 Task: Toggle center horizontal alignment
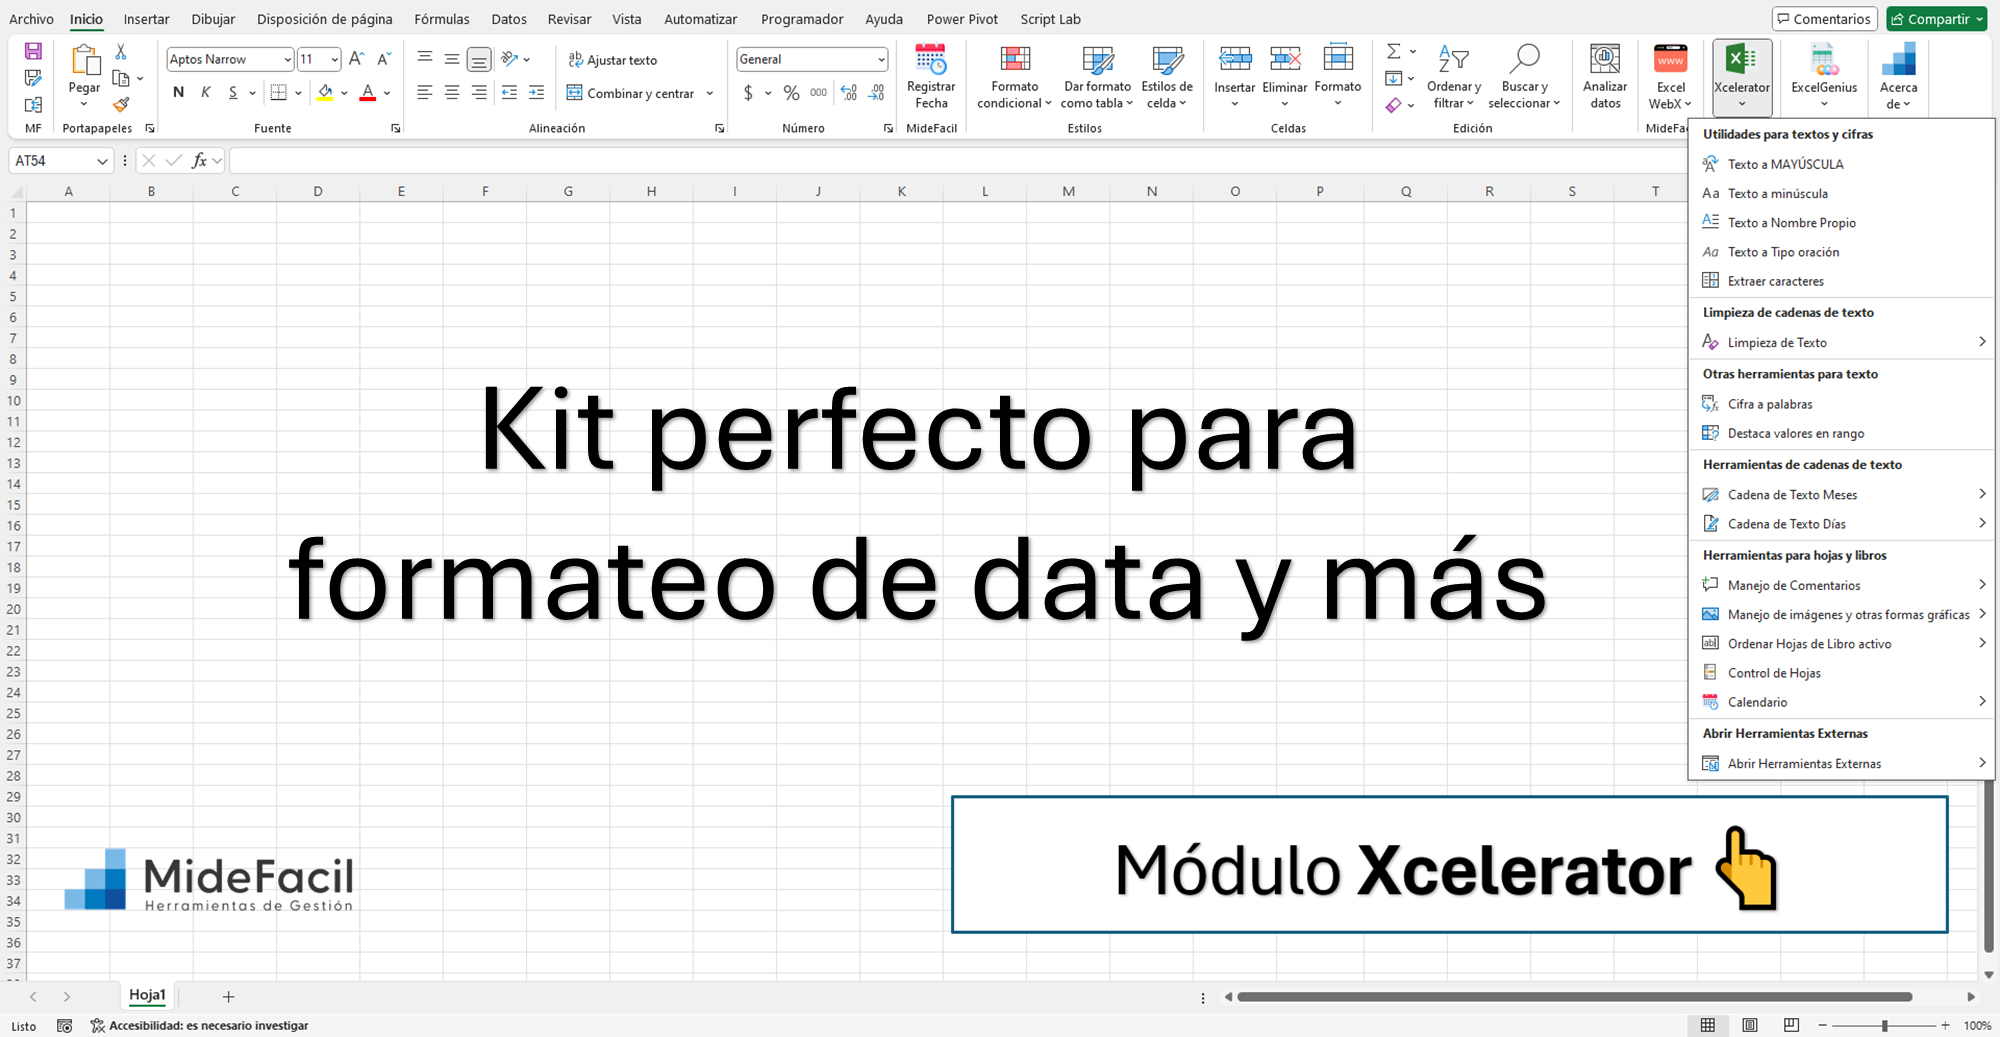tap(452, 93)
